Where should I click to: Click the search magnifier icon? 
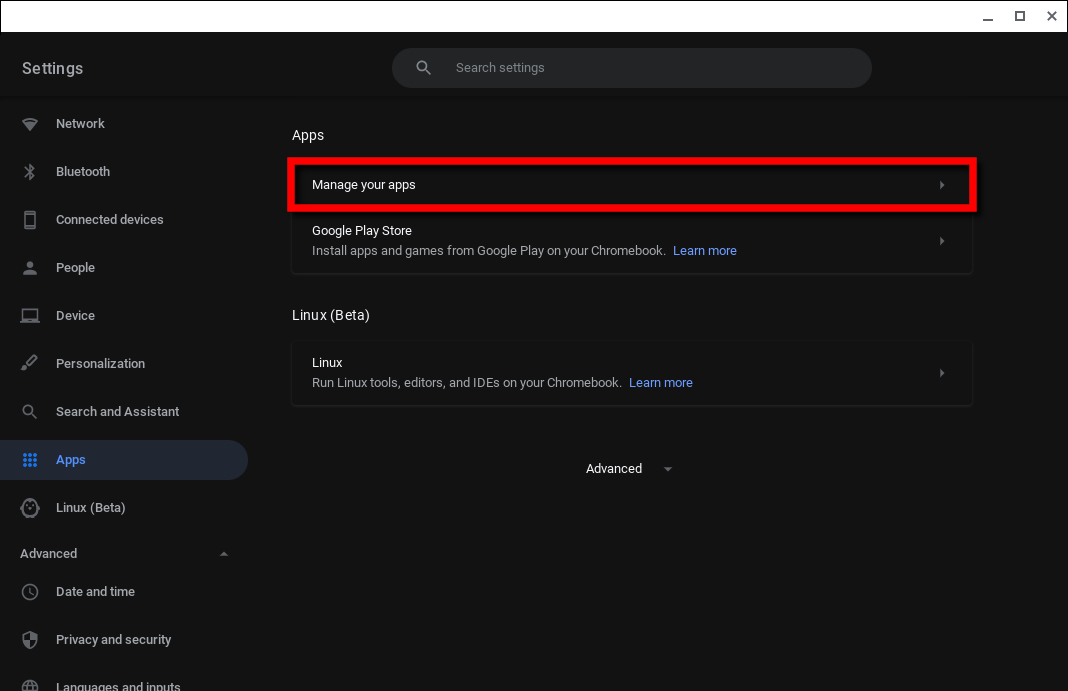pyautogui.click(x=424, y=68)
